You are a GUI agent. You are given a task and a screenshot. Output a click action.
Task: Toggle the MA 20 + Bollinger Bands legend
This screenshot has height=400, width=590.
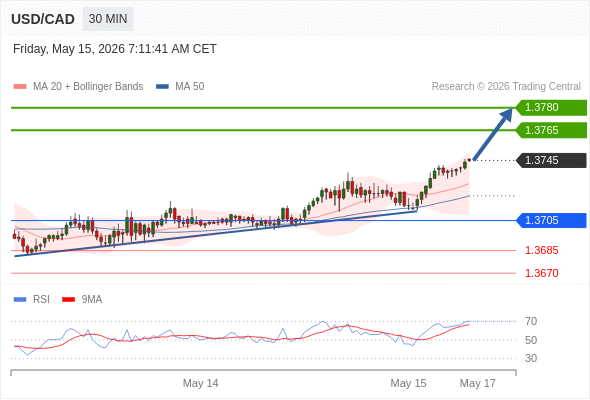point(78,87)
